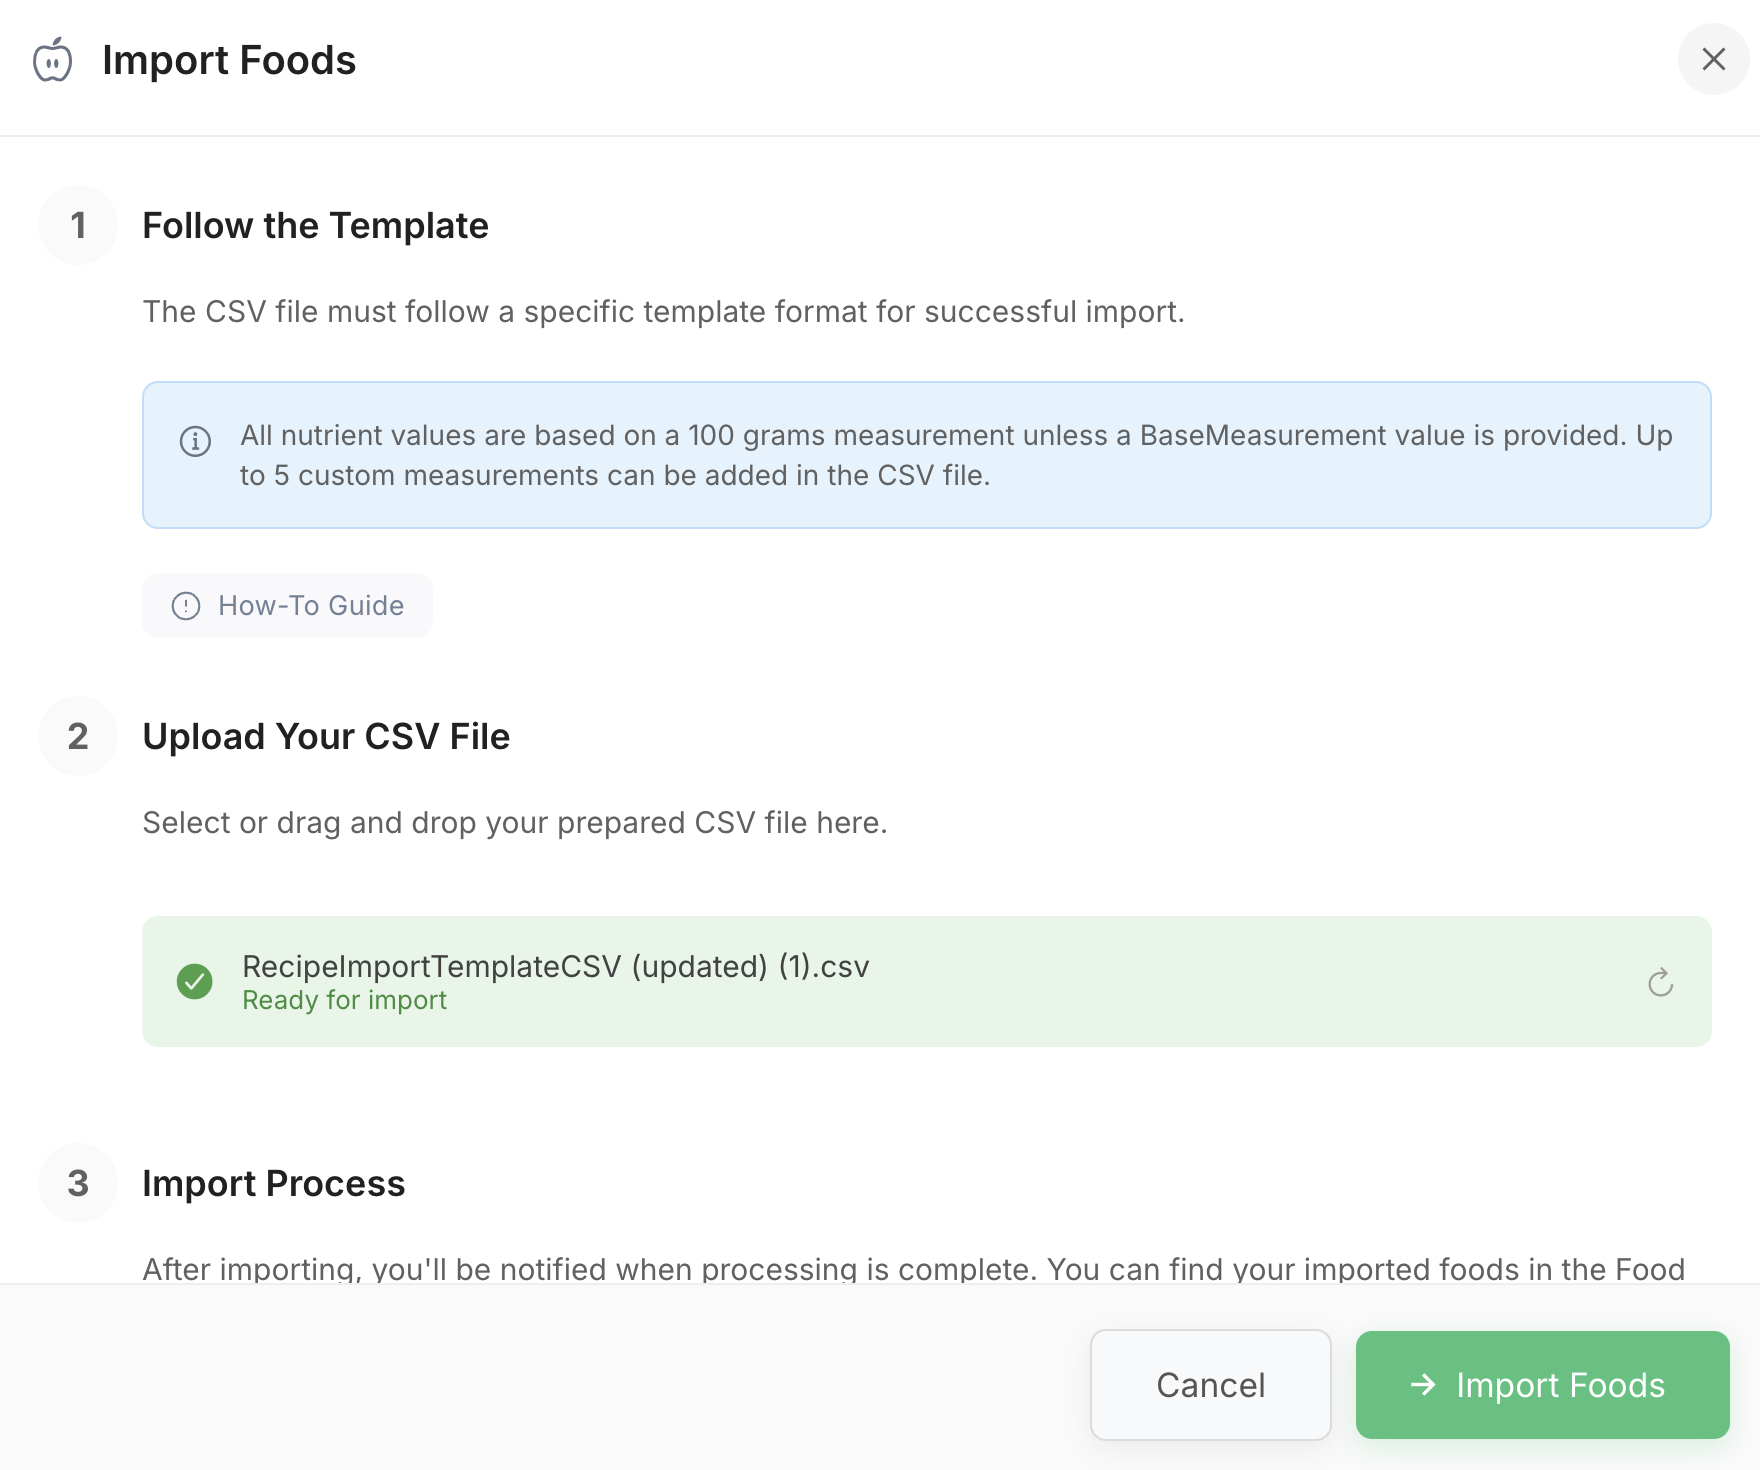Click the apple logo icon in header
This screenshot has width=1760, height=1470.
click(53, 60)
